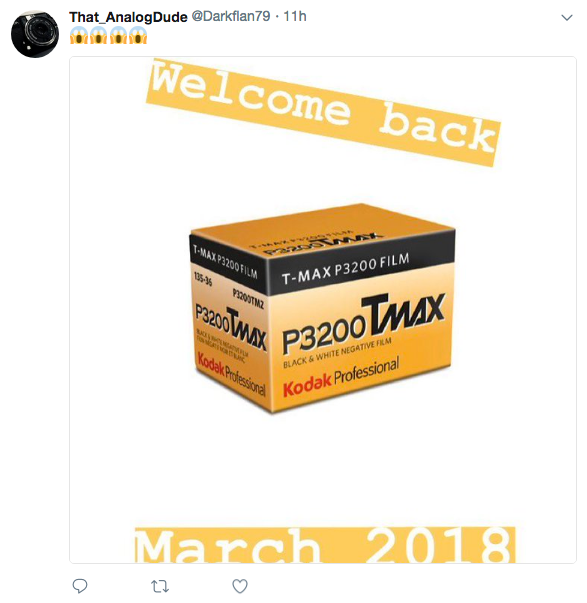Open the Kodak T-MAX film box image
The width and height of the screenshot is (587, 603).
point(322,310)
